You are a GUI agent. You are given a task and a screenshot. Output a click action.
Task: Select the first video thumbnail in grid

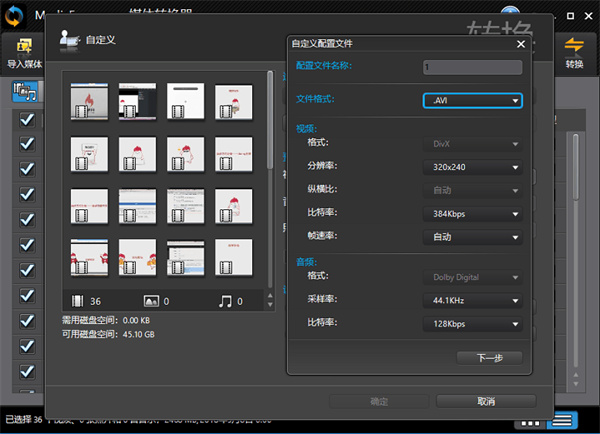click(88, 102)
